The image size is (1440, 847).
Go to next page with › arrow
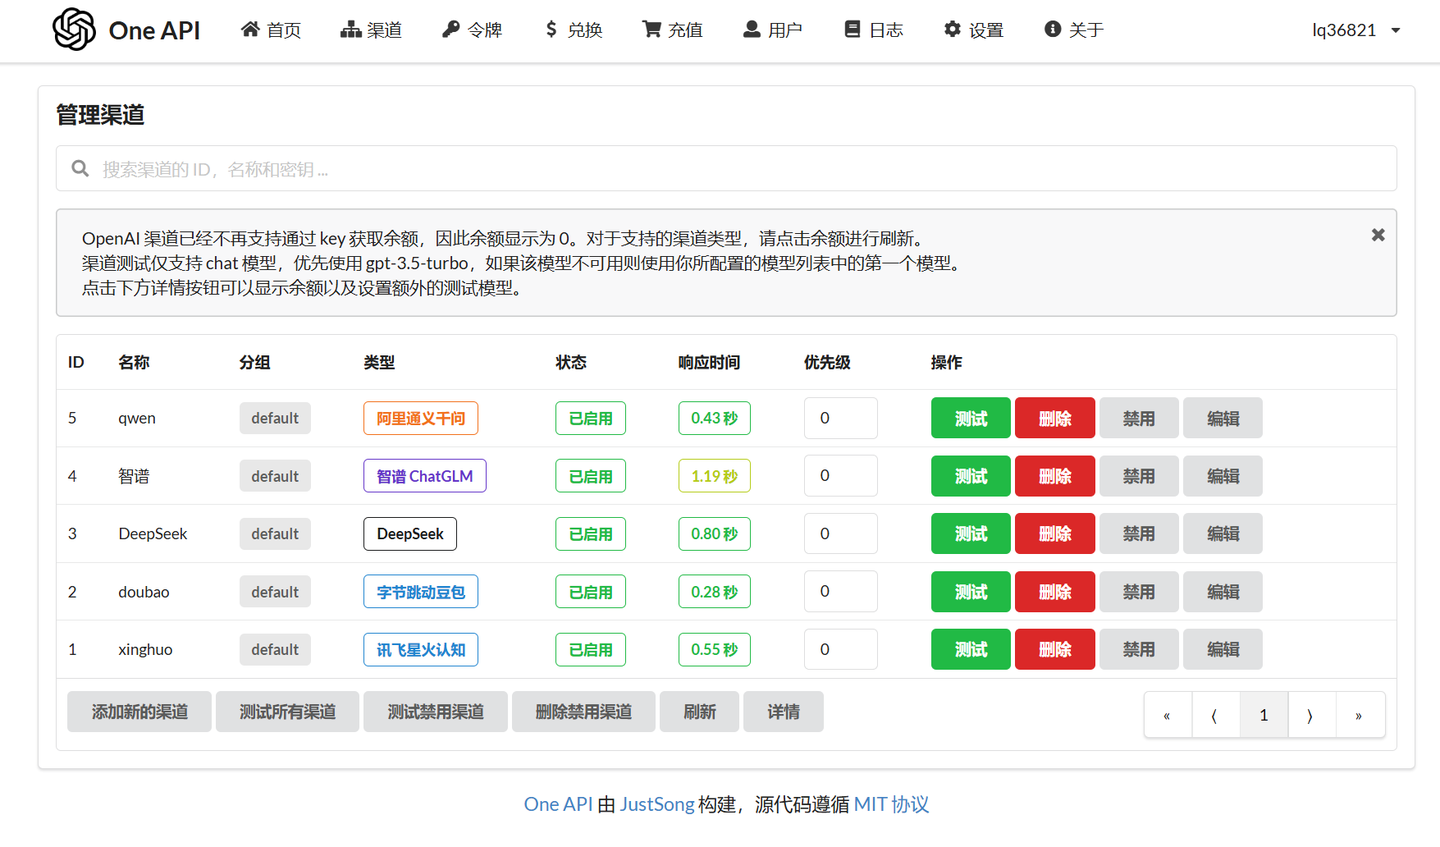coord(1310,715)
